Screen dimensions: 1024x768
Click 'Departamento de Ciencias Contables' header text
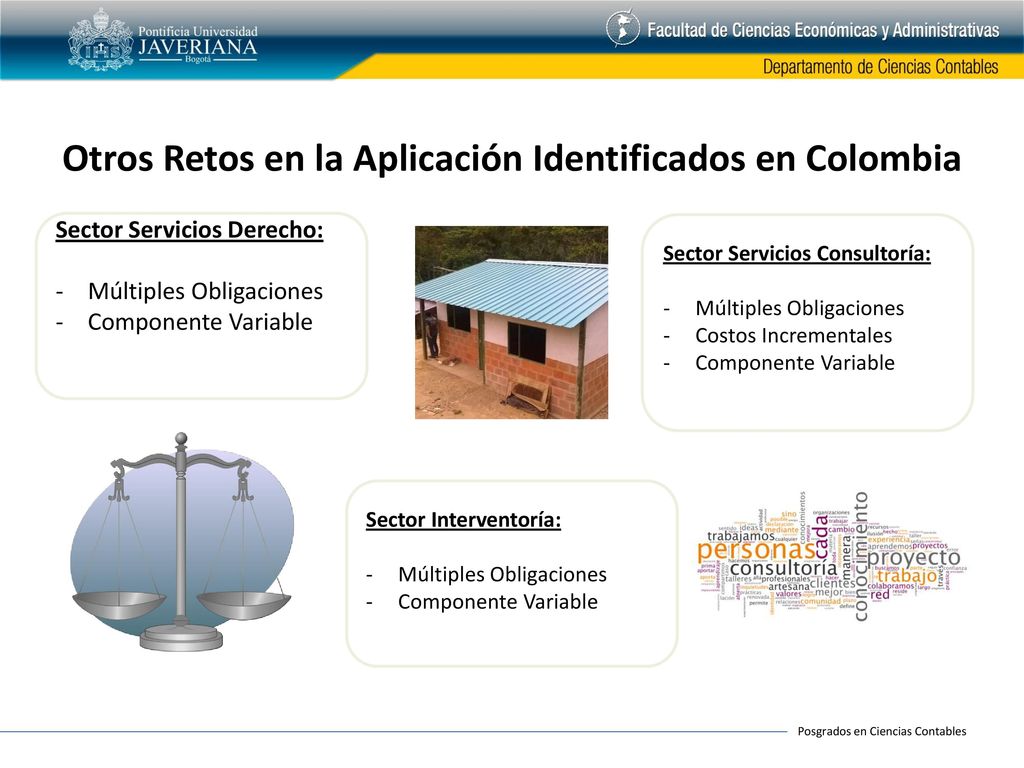coord(880,67)
